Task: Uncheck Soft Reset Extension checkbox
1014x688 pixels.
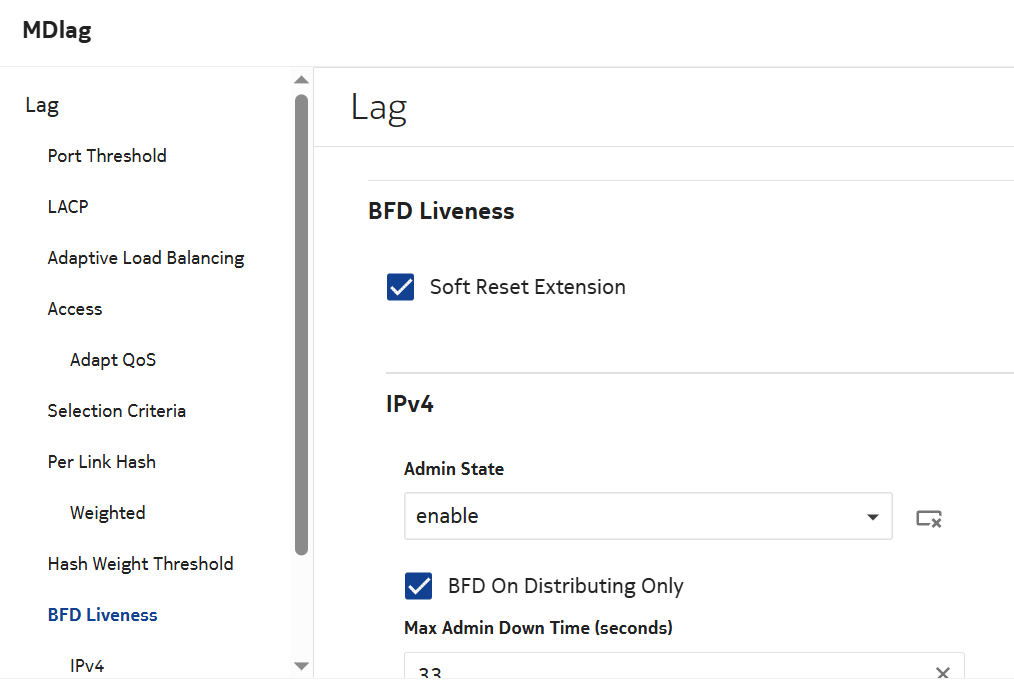Action: [x=401, y=288]
